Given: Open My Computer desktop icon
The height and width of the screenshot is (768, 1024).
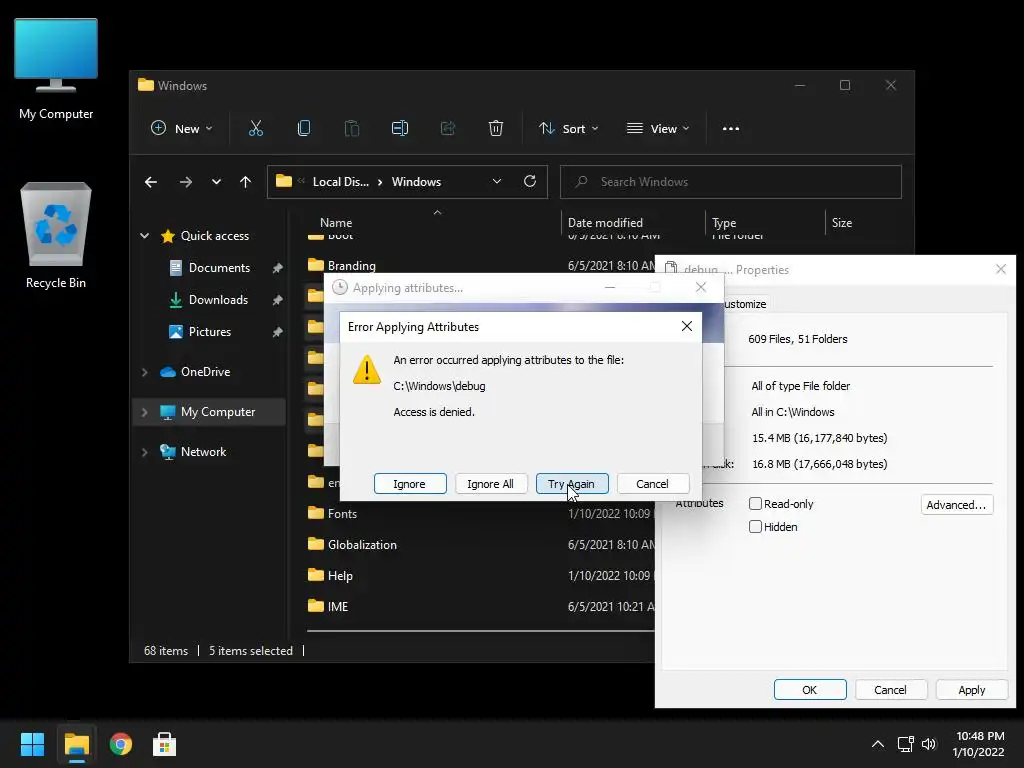Looking at the screenshot, I should tap(56, 69).
